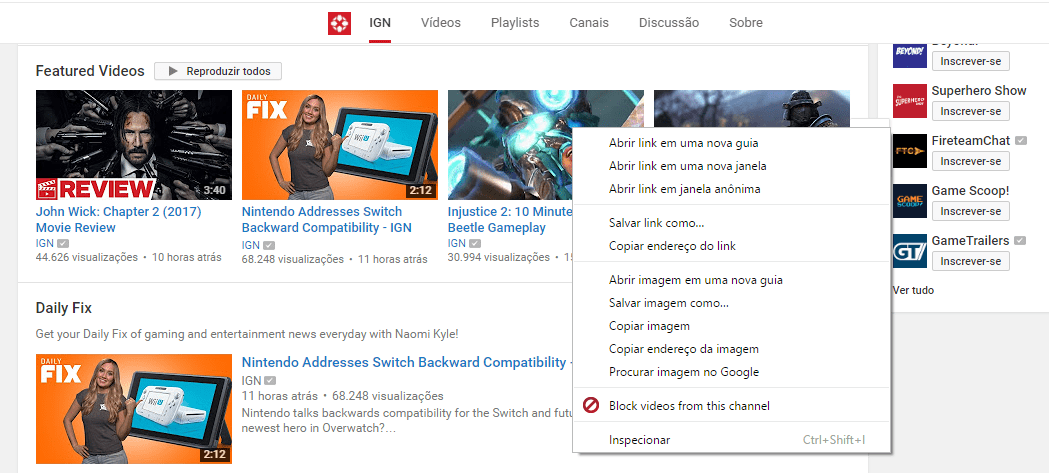Choose Procurar imagem no Google
Viewport: 1049px width, 473px height.
pos(732,371)
